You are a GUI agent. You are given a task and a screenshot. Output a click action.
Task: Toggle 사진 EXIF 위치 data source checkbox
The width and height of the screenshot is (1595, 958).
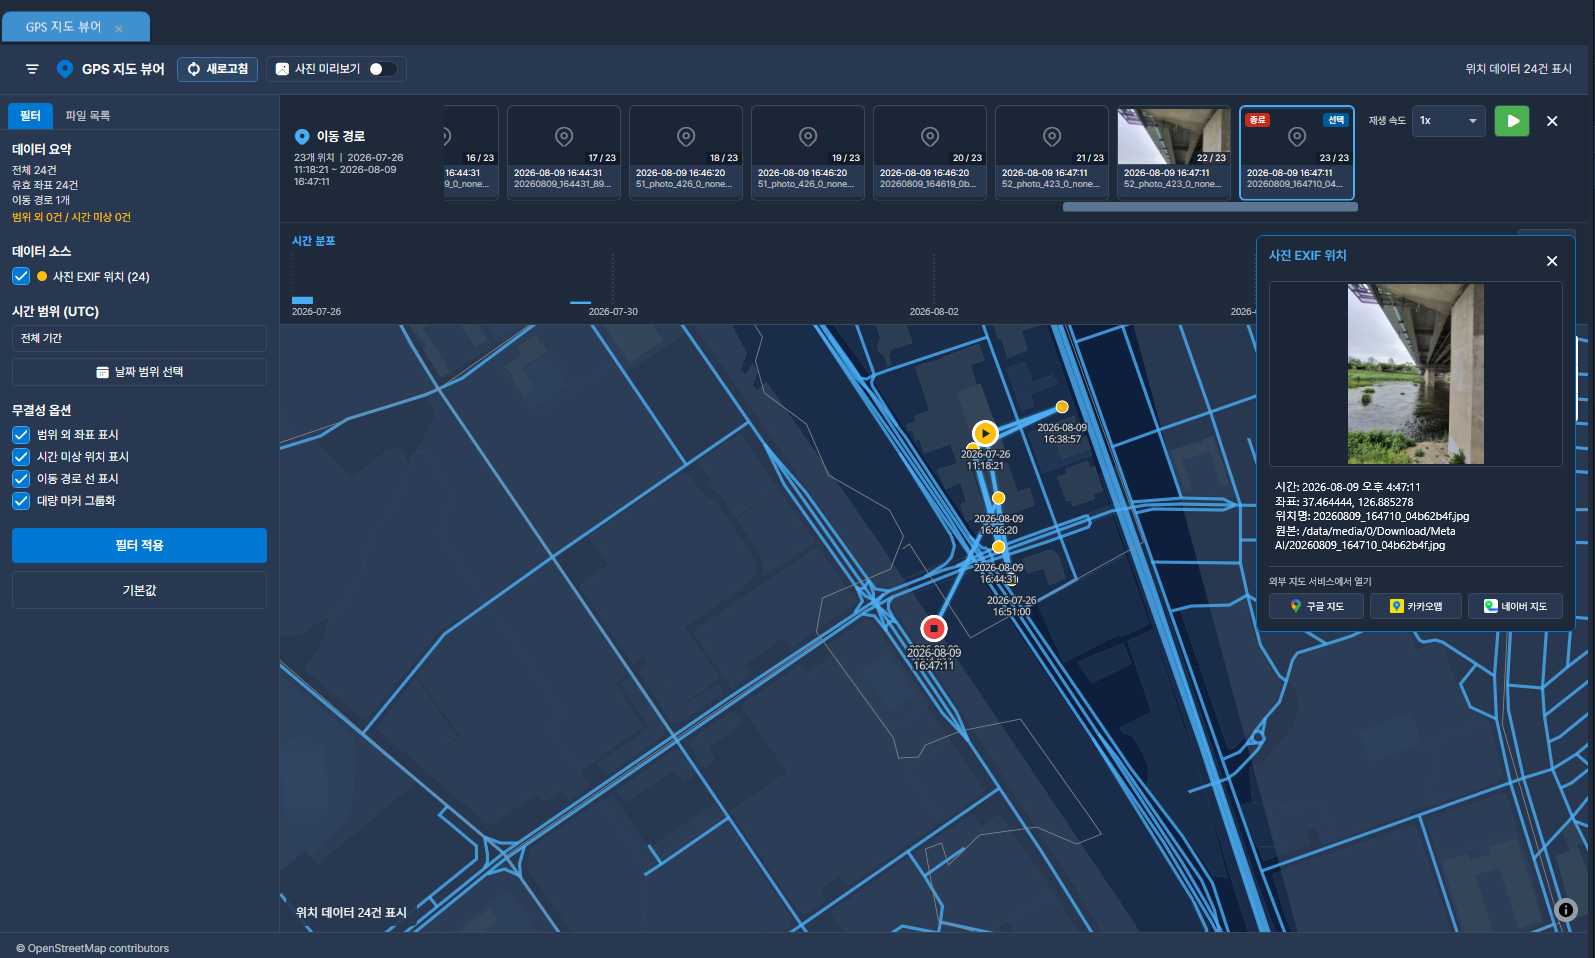pyautogui.click(x=21, y=277)
